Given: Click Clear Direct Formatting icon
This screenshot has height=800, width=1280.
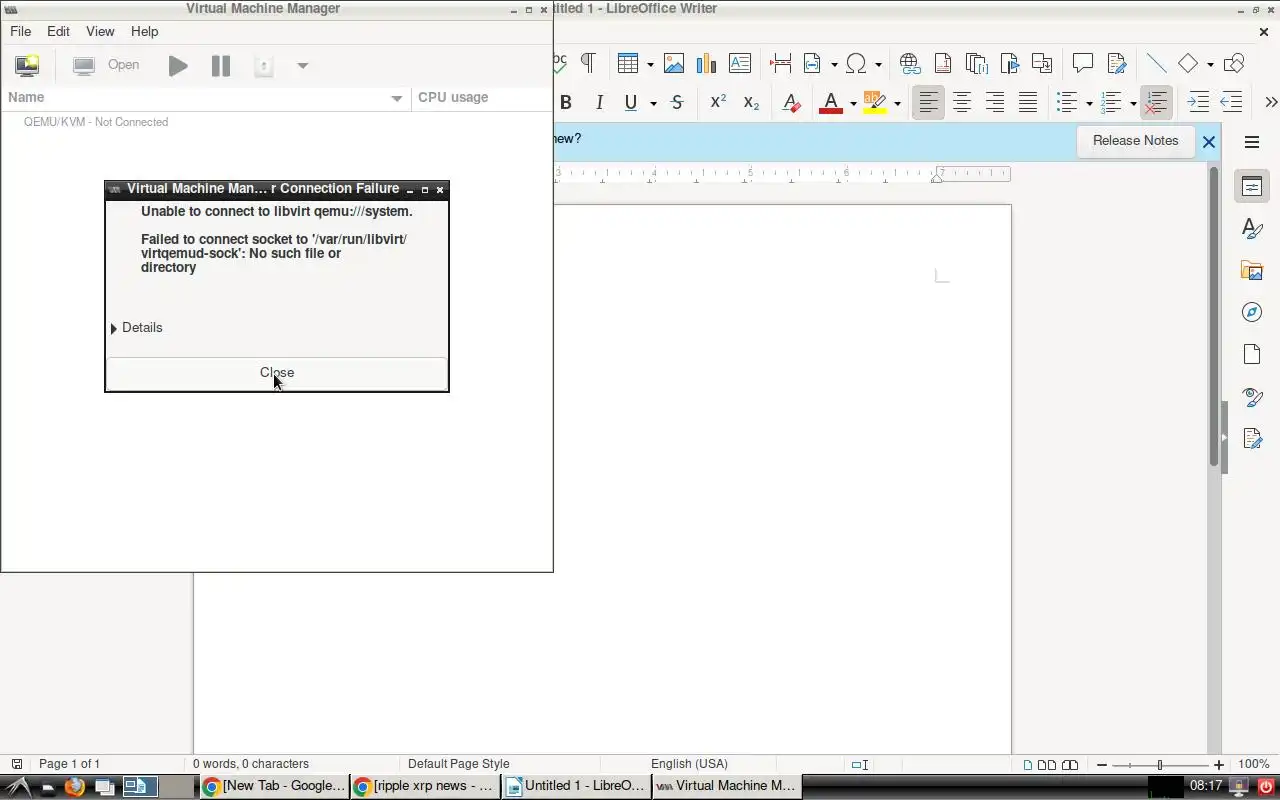Looking at the screenshot, I should click(791, 102).
